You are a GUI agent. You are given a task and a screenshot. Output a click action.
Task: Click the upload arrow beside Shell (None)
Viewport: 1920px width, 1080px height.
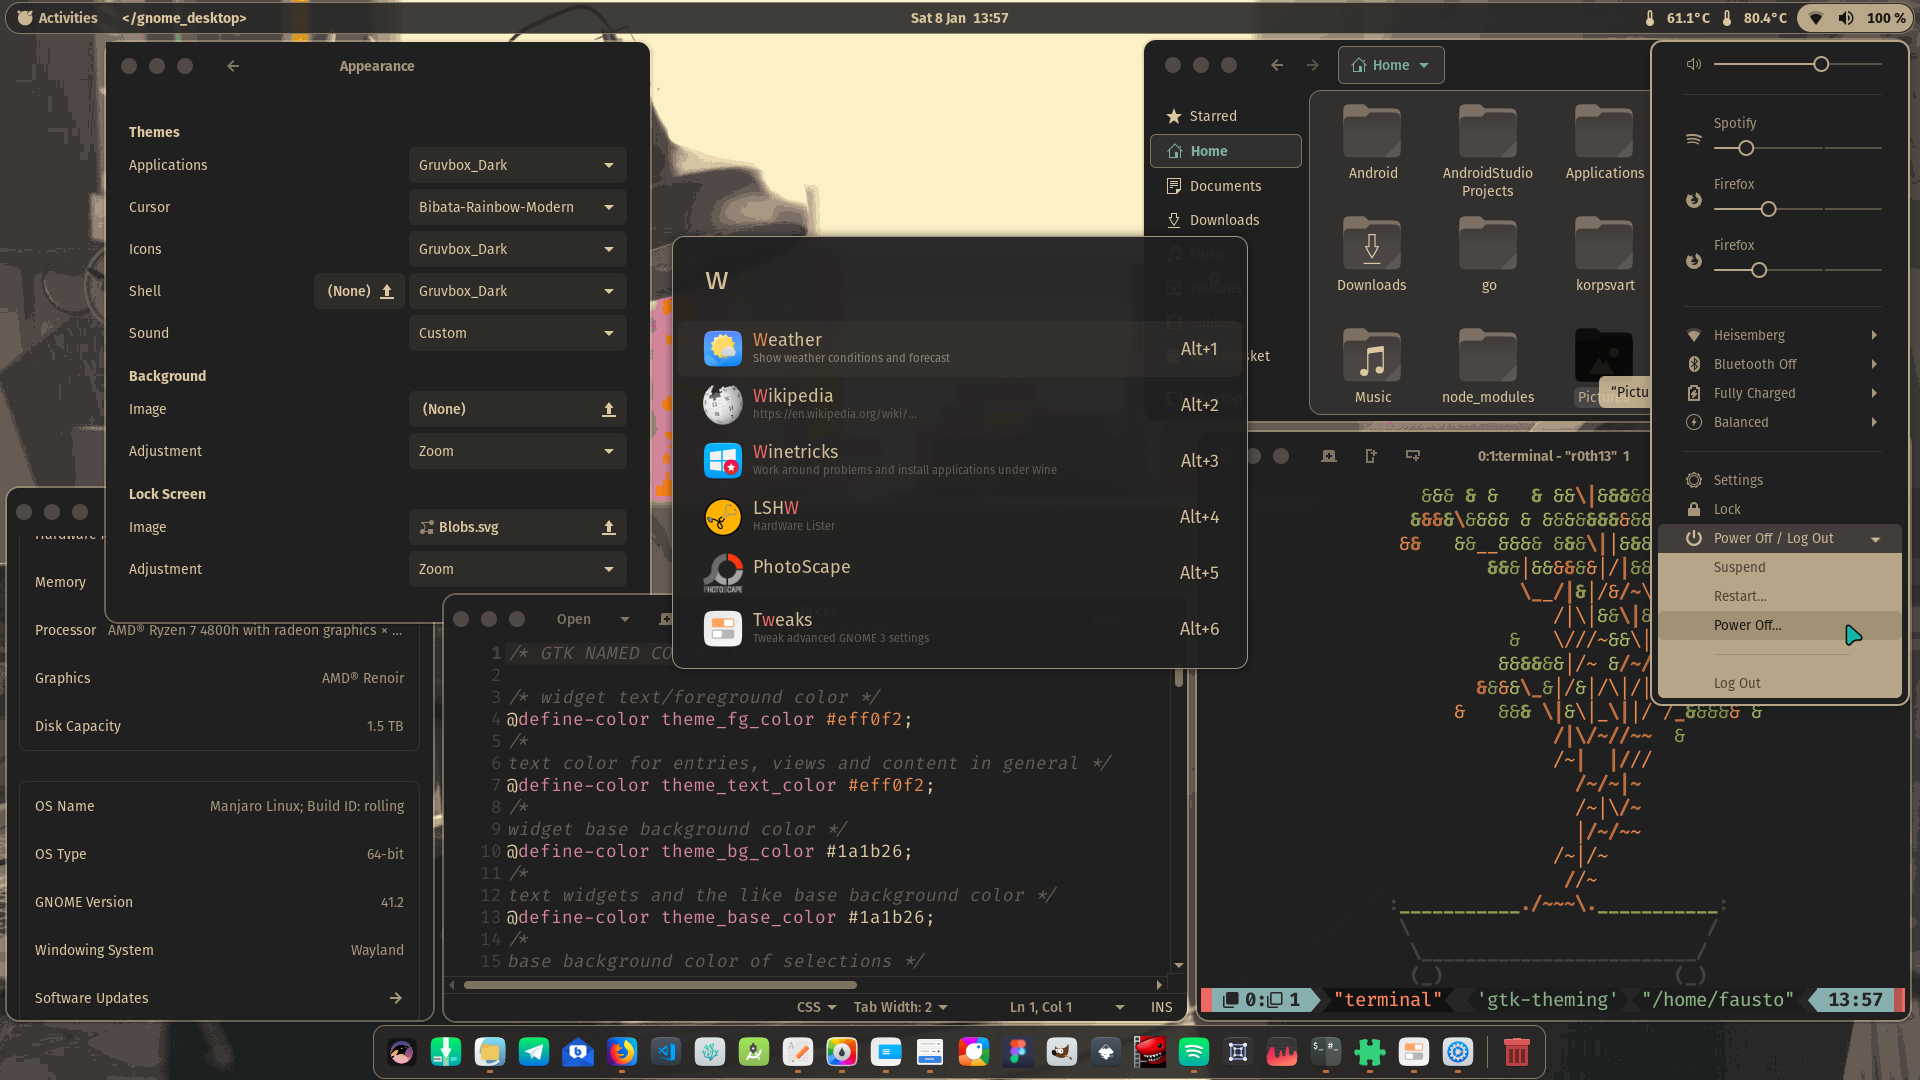[x=387, y=291]
